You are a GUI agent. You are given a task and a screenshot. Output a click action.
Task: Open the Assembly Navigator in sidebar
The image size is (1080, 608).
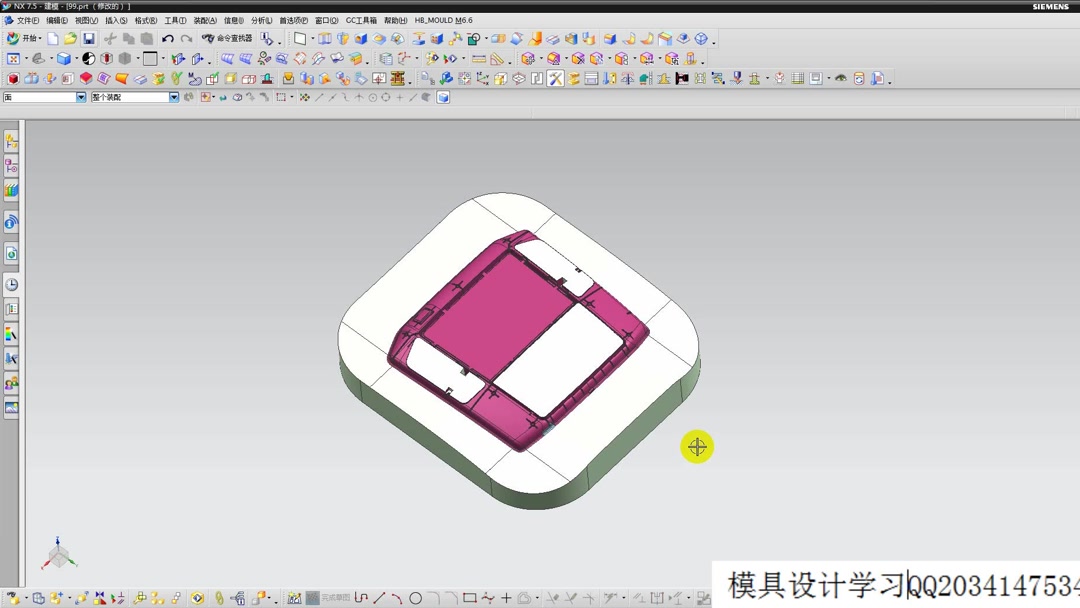pos(11,142)
